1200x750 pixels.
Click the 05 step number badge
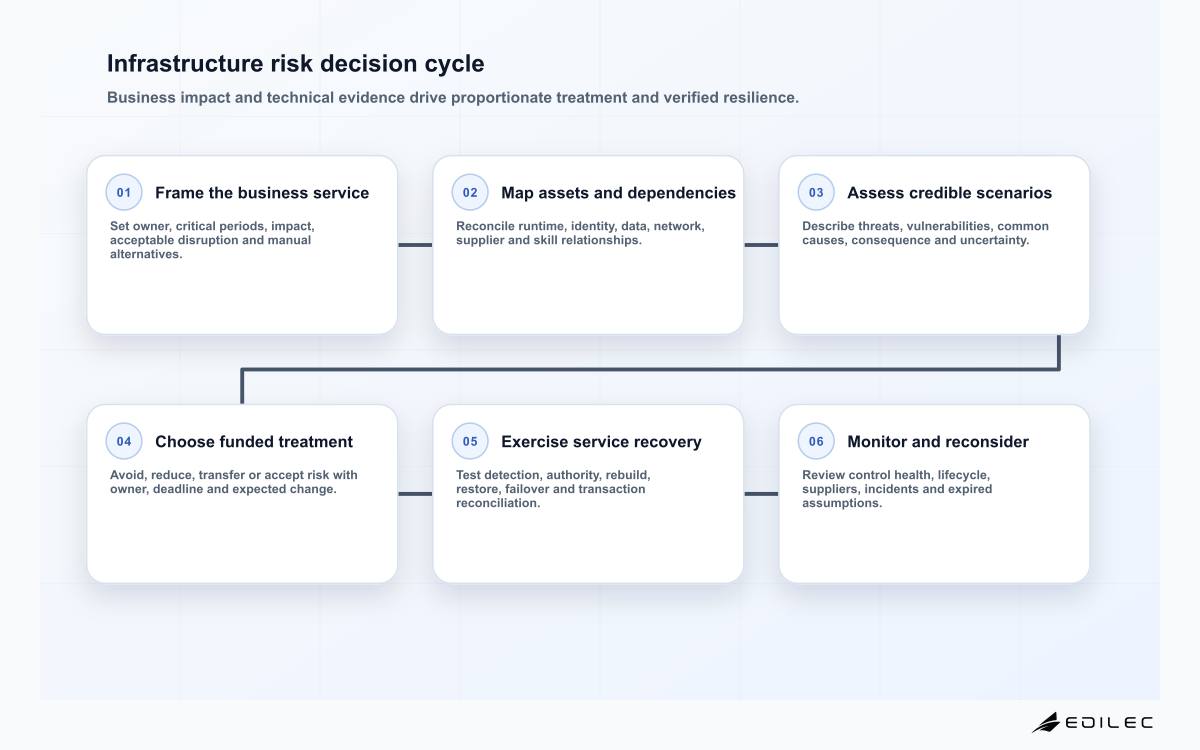pos(470,441)
